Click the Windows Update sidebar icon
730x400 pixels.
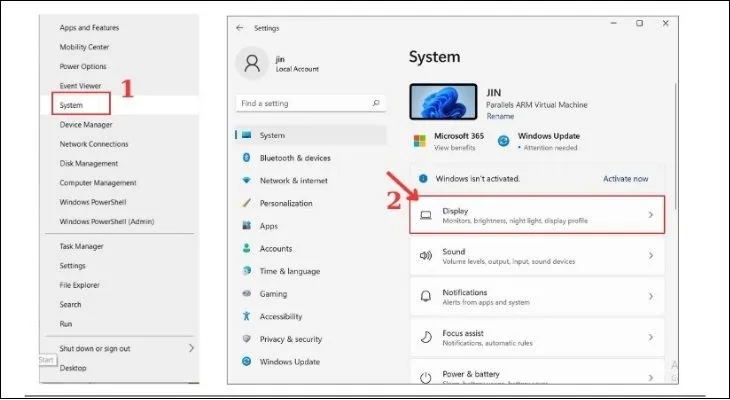tap(247, 361)
